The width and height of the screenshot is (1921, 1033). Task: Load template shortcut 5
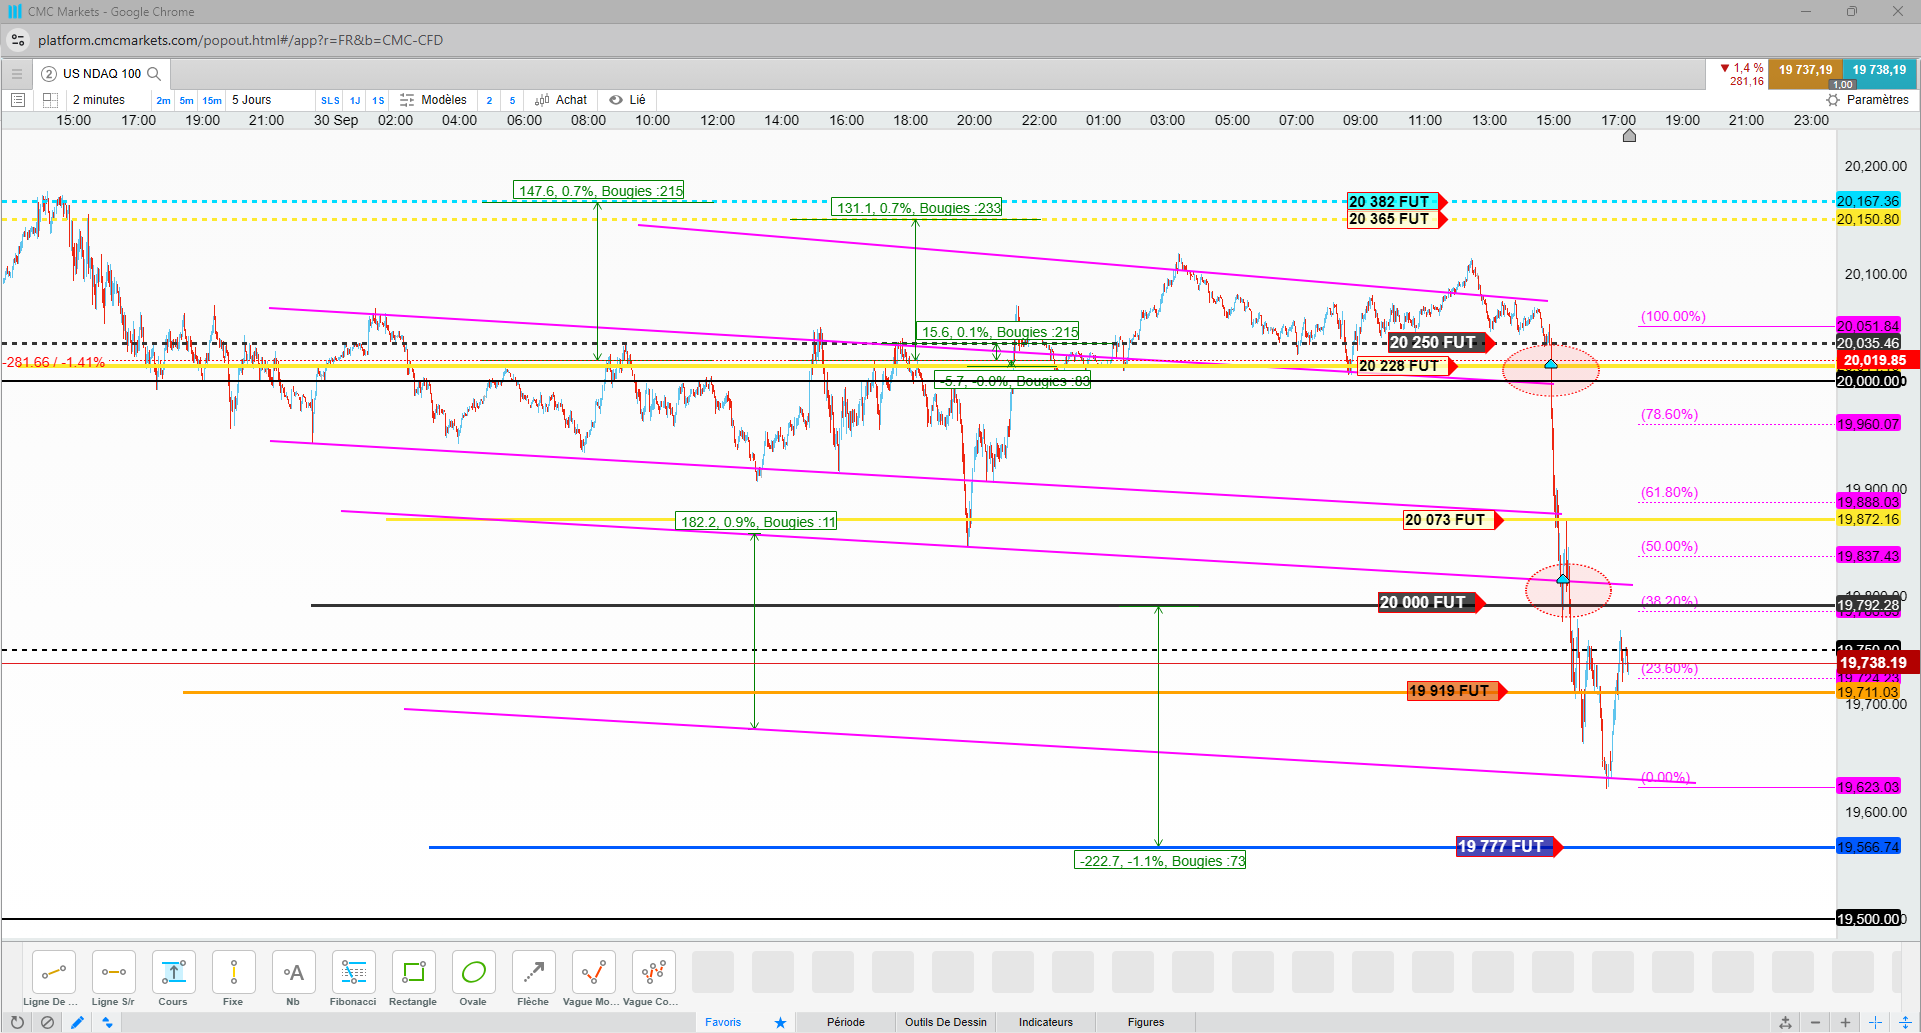pos(512,101)
